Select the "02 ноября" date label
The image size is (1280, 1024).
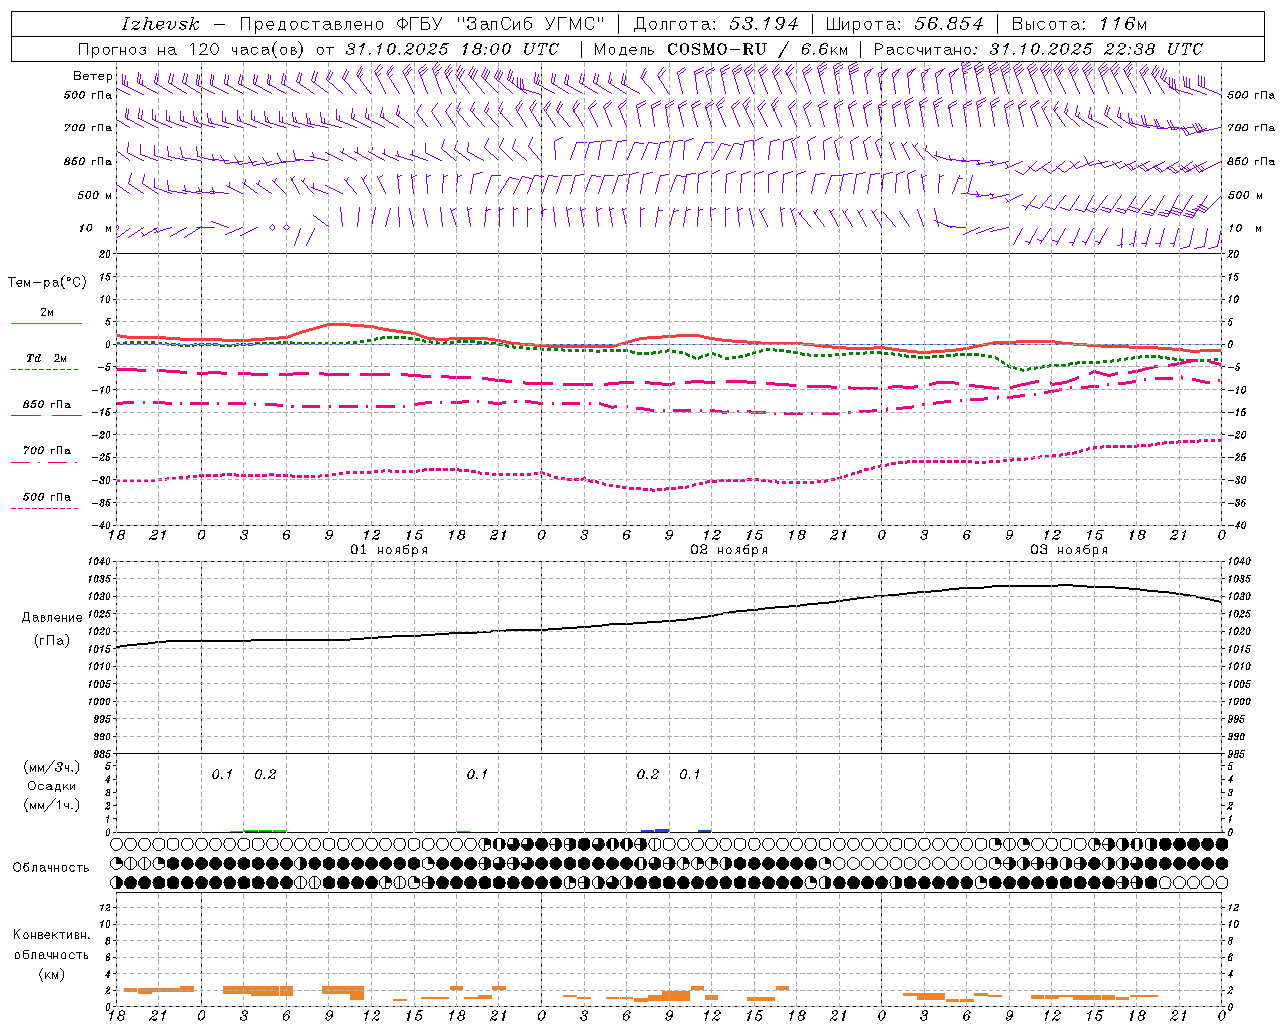click(x=729, y=550)
